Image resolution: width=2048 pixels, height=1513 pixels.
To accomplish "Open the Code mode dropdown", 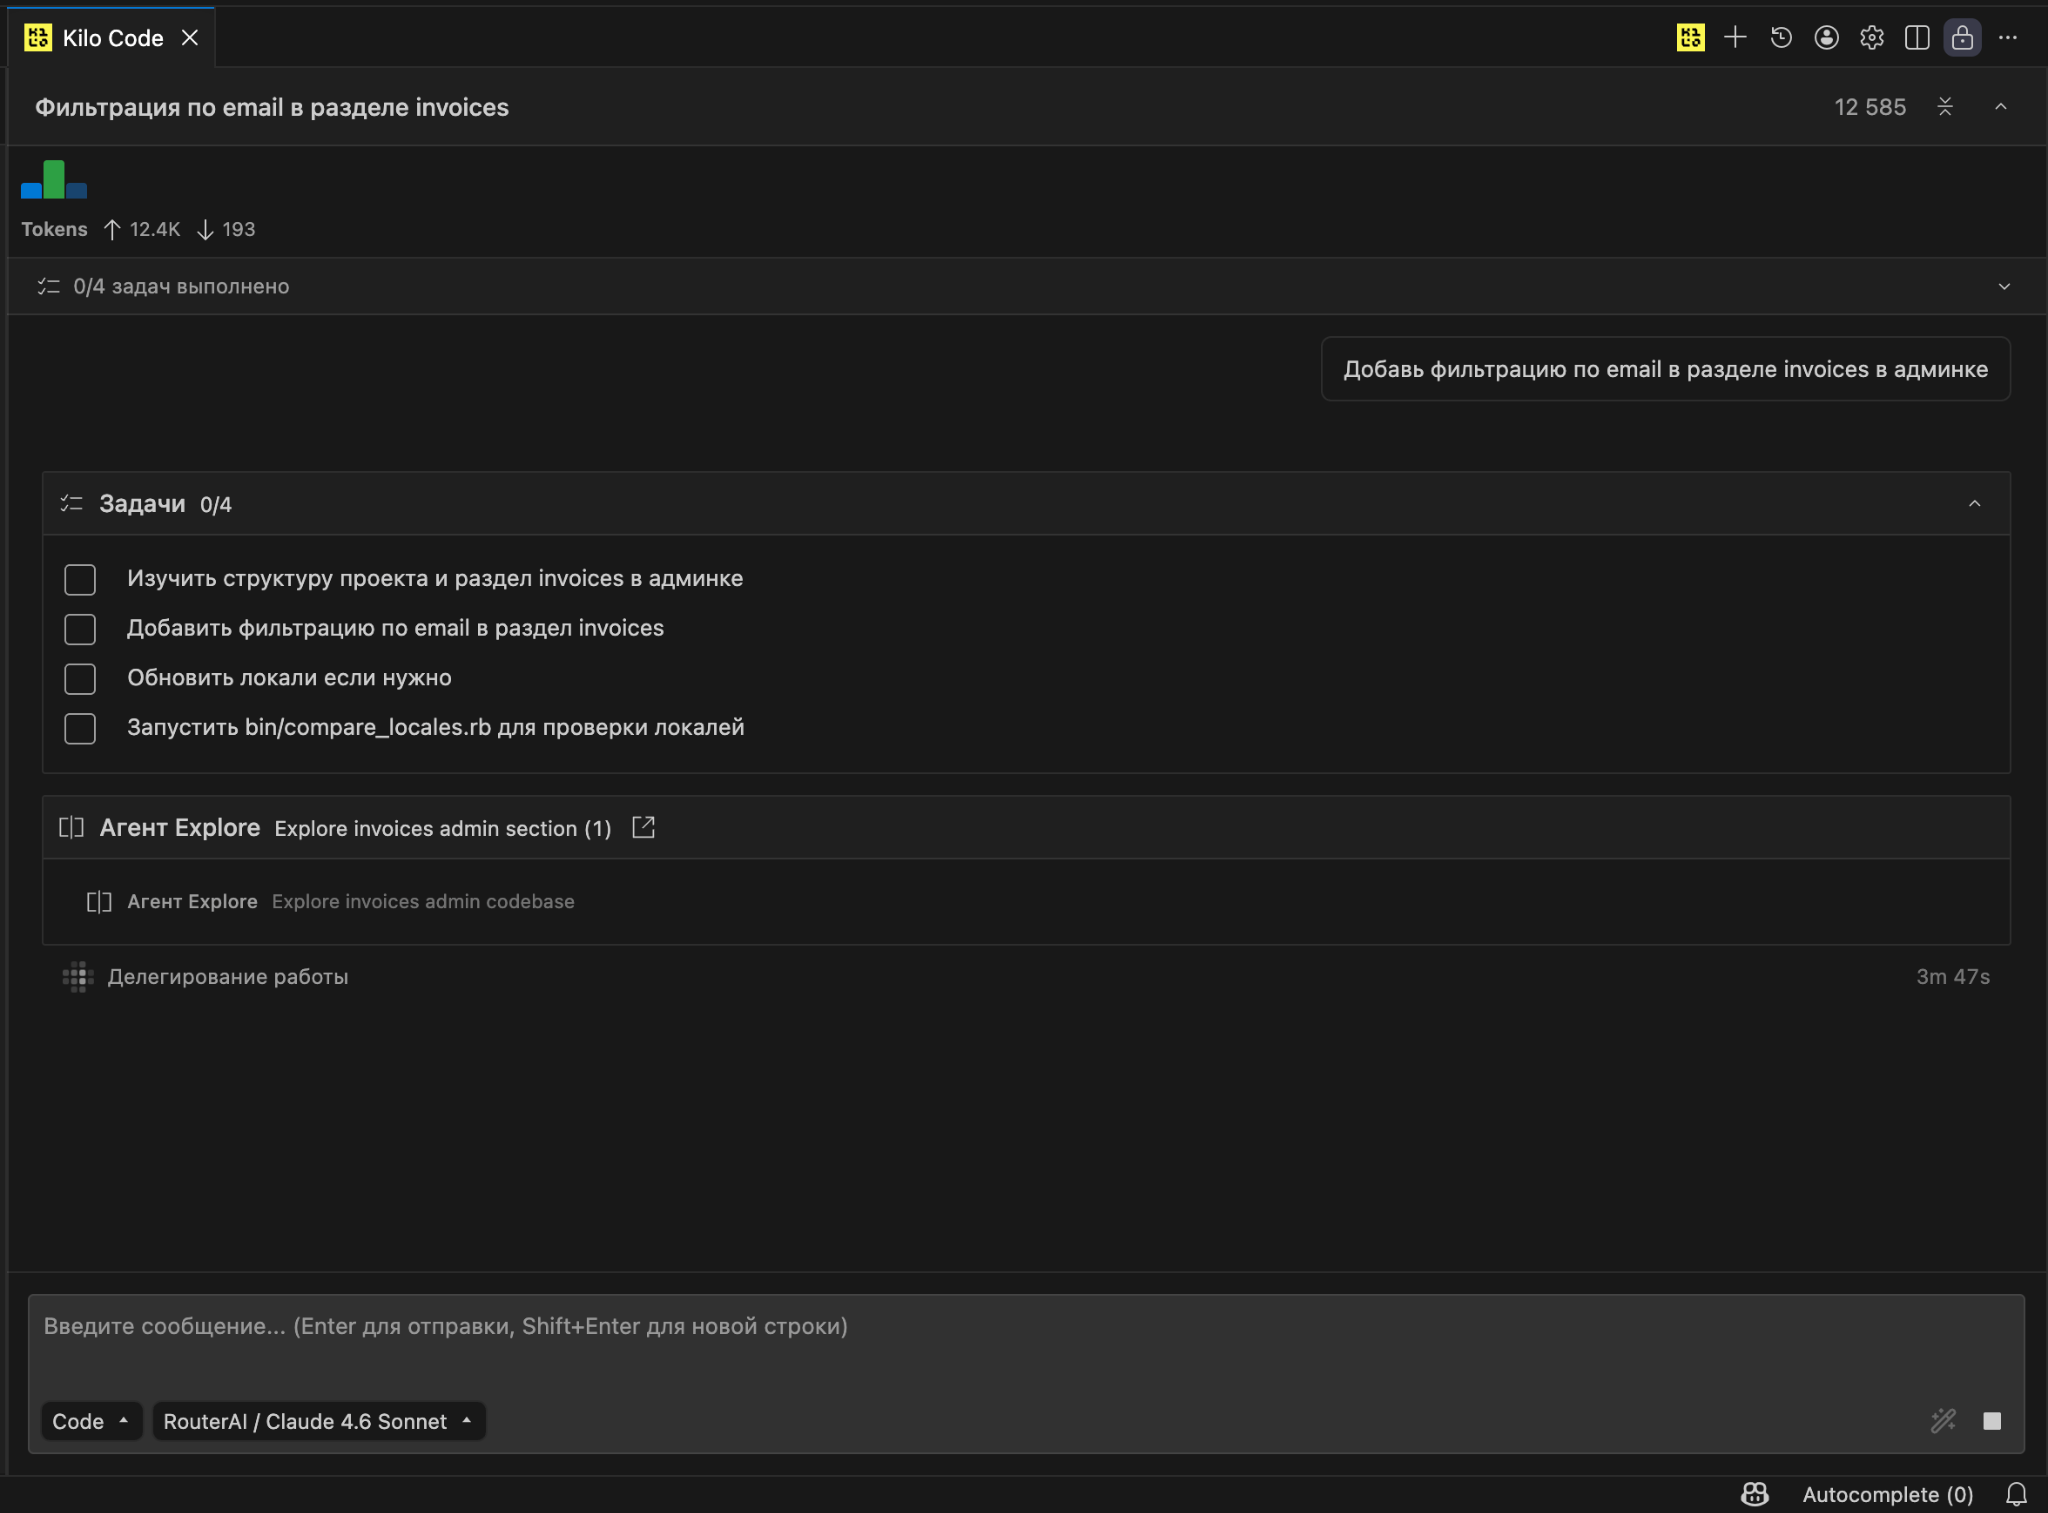I will pyautogui.click(x=90, y=1421).
